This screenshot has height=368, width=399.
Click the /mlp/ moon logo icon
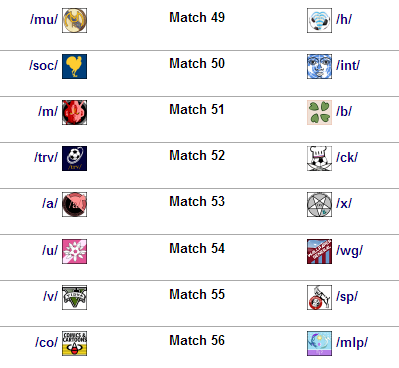tap(319, 343)
